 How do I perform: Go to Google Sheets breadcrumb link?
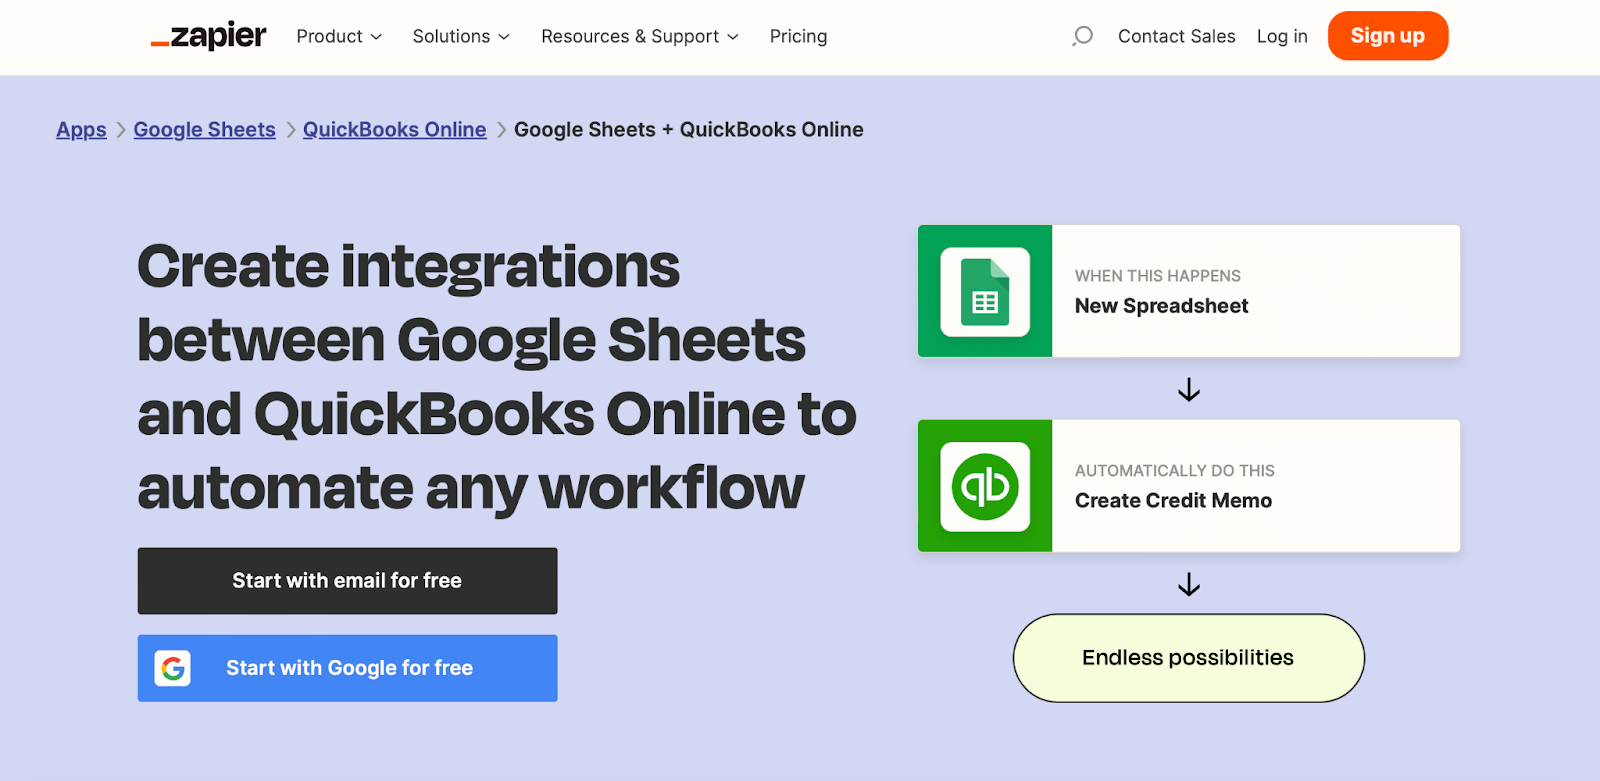tap(204, 130)
